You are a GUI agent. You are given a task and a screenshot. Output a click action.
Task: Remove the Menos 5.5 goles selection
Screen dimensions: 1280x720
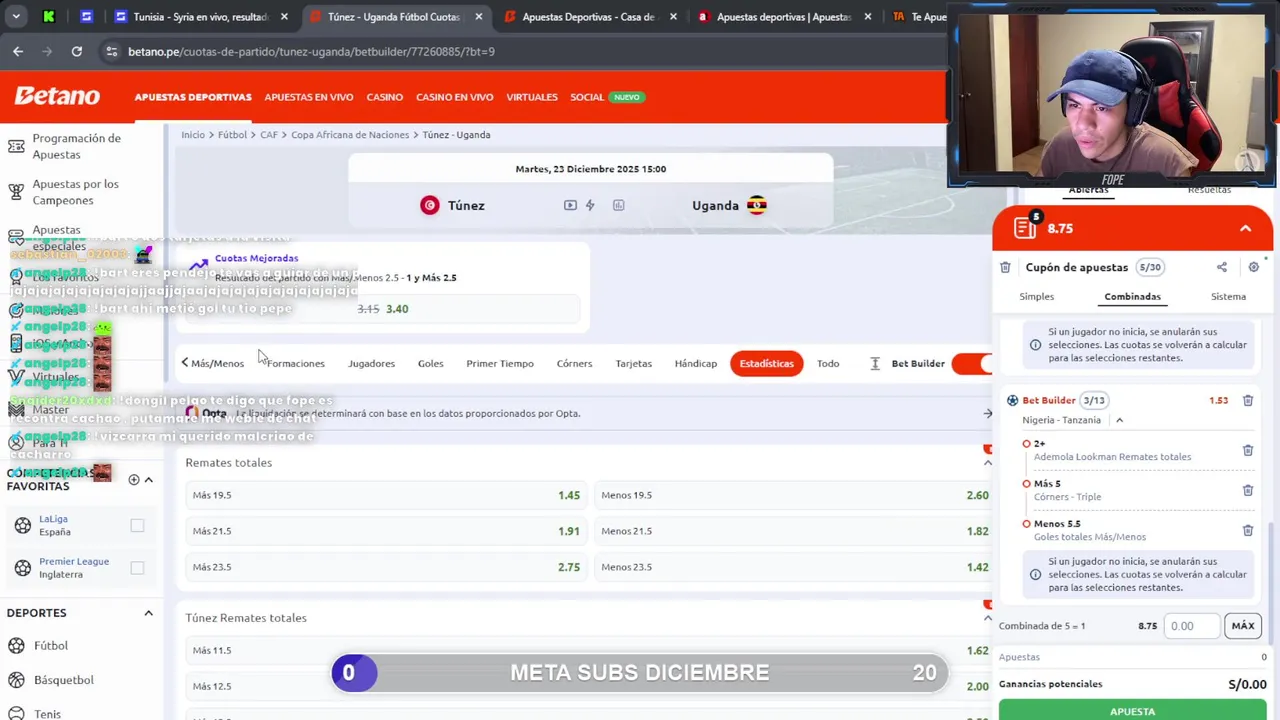pos(1248,530)
